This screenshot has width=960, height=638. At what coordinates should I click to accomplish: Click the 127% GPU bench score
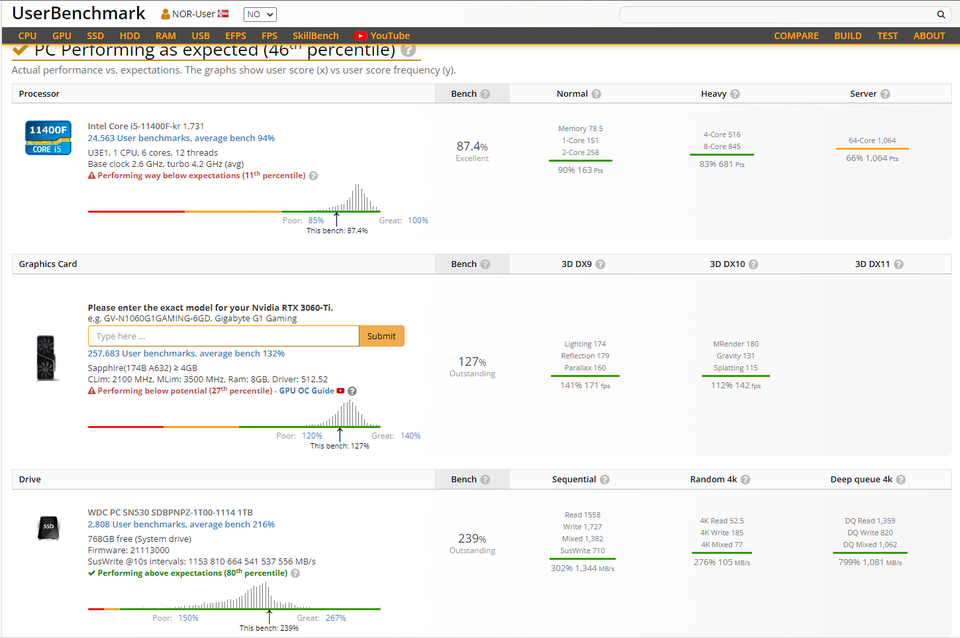tap(472, 362)
